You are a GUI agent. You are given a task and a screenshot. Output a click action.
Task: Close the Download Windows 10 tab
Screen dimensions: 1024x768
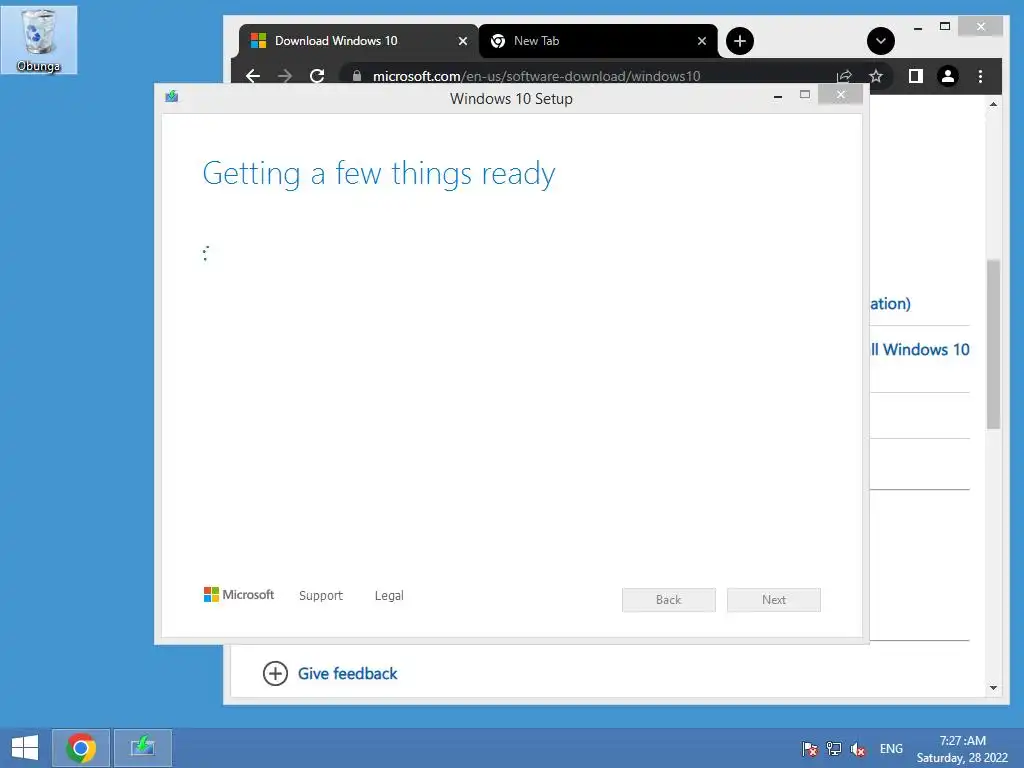point(462,41)
